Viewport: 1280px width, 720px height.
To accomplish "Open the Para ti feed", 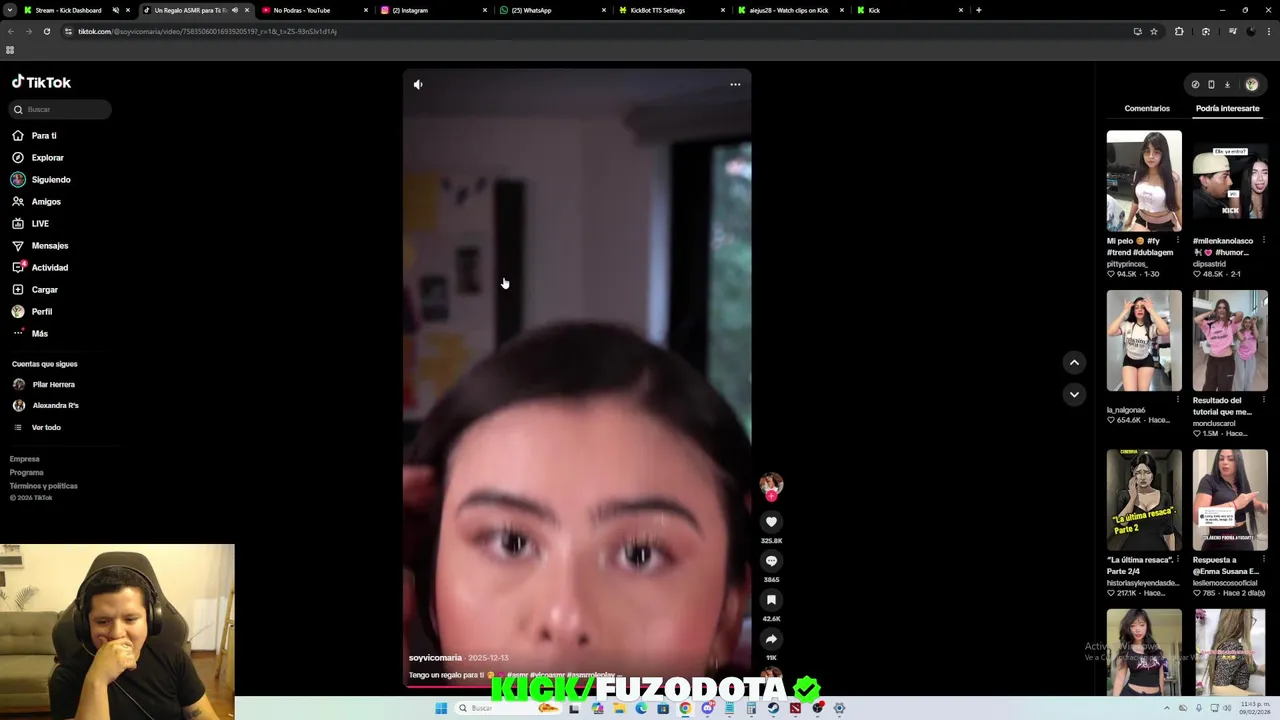I will (43, 136).
